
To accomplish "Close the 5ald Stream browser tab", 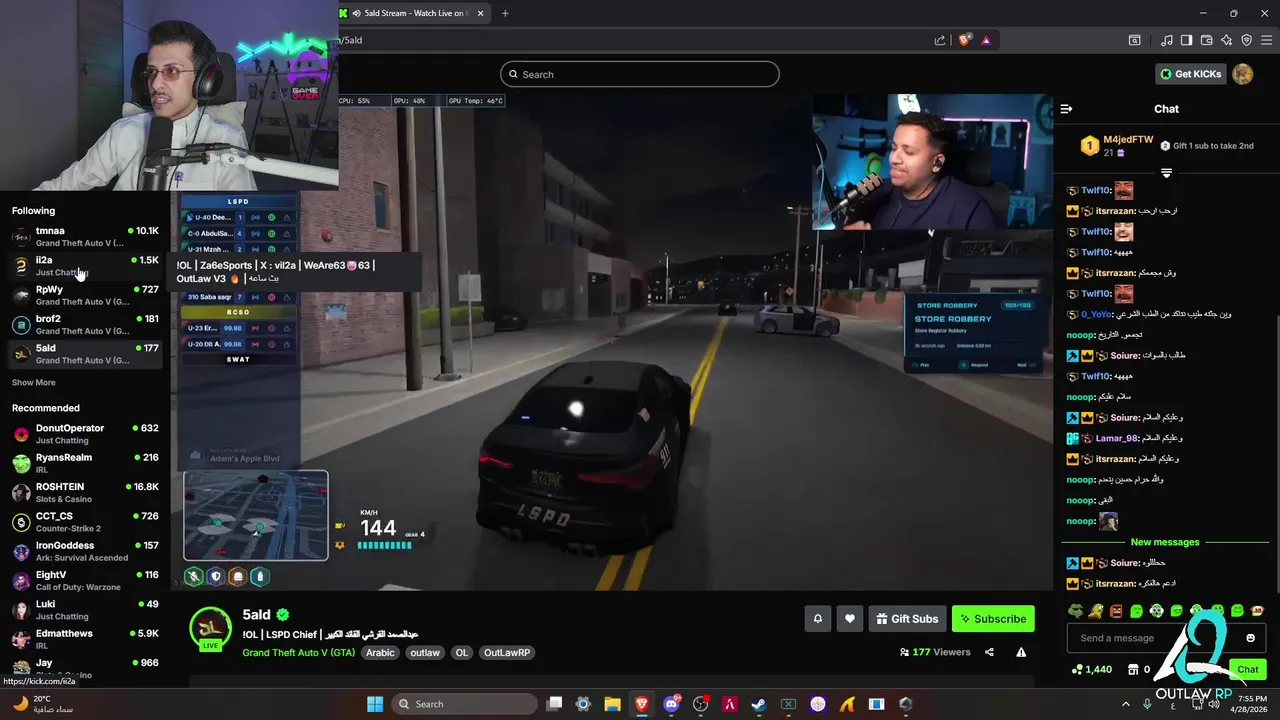I will point(480,13).
